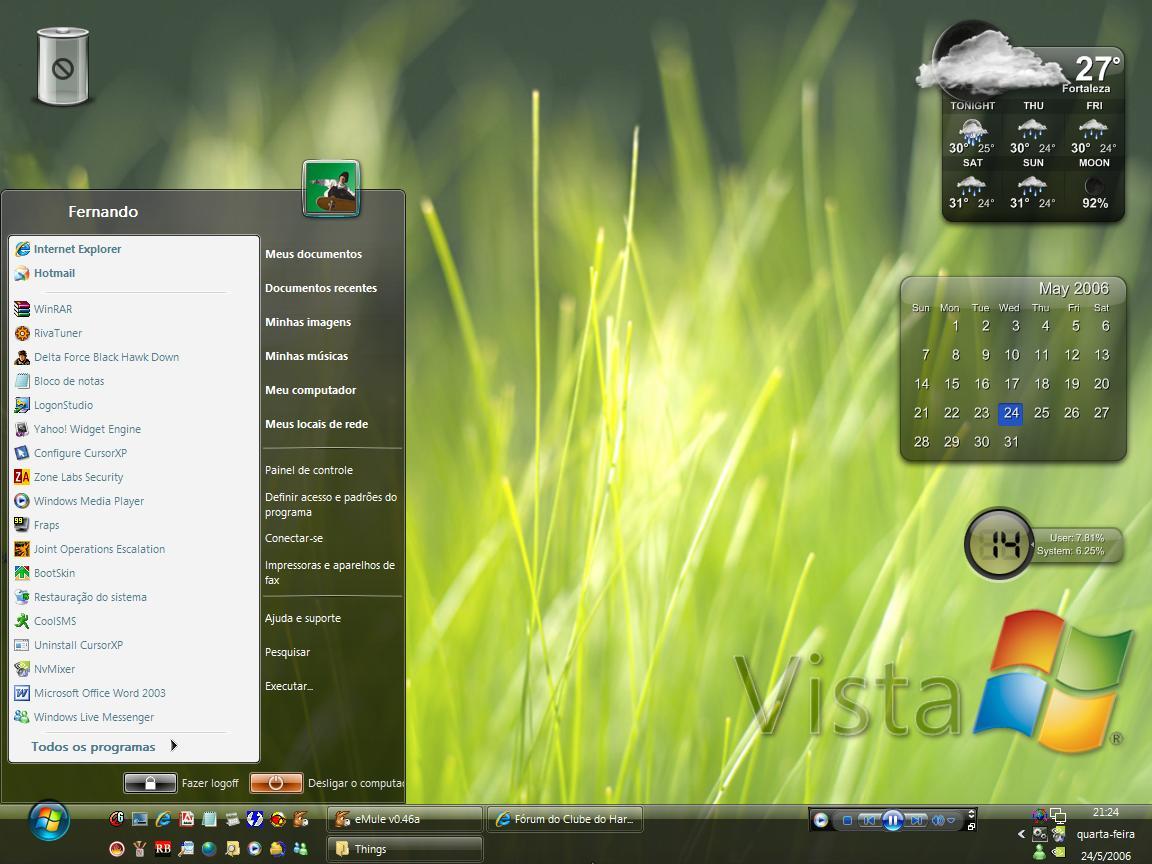The width and height of the screenshot is (1152, 864).
Task: Click the green Messenger tray icon
Action: (1039, 852)
